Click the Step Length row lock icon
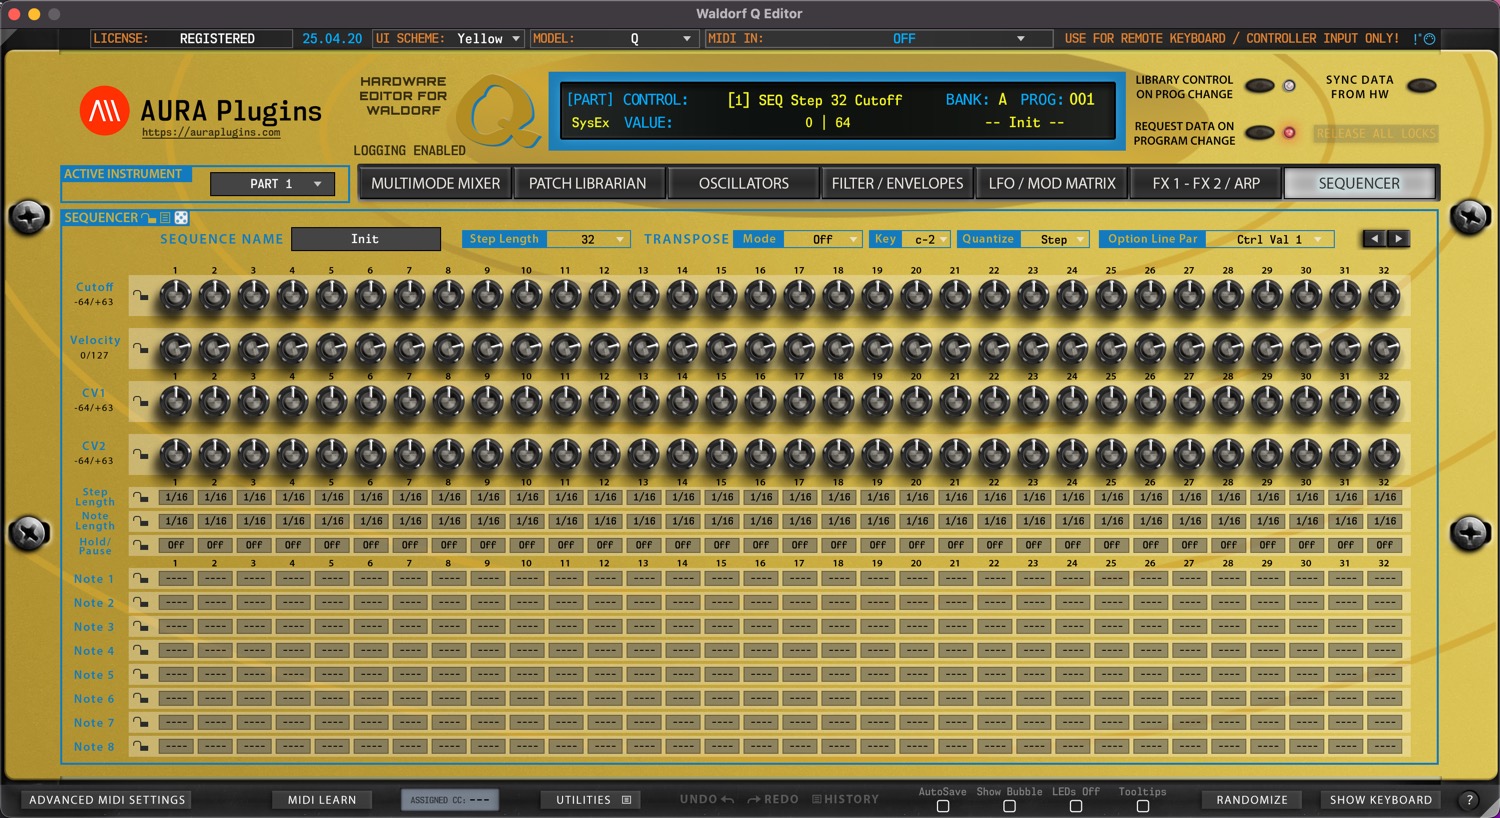 [141, 497]
